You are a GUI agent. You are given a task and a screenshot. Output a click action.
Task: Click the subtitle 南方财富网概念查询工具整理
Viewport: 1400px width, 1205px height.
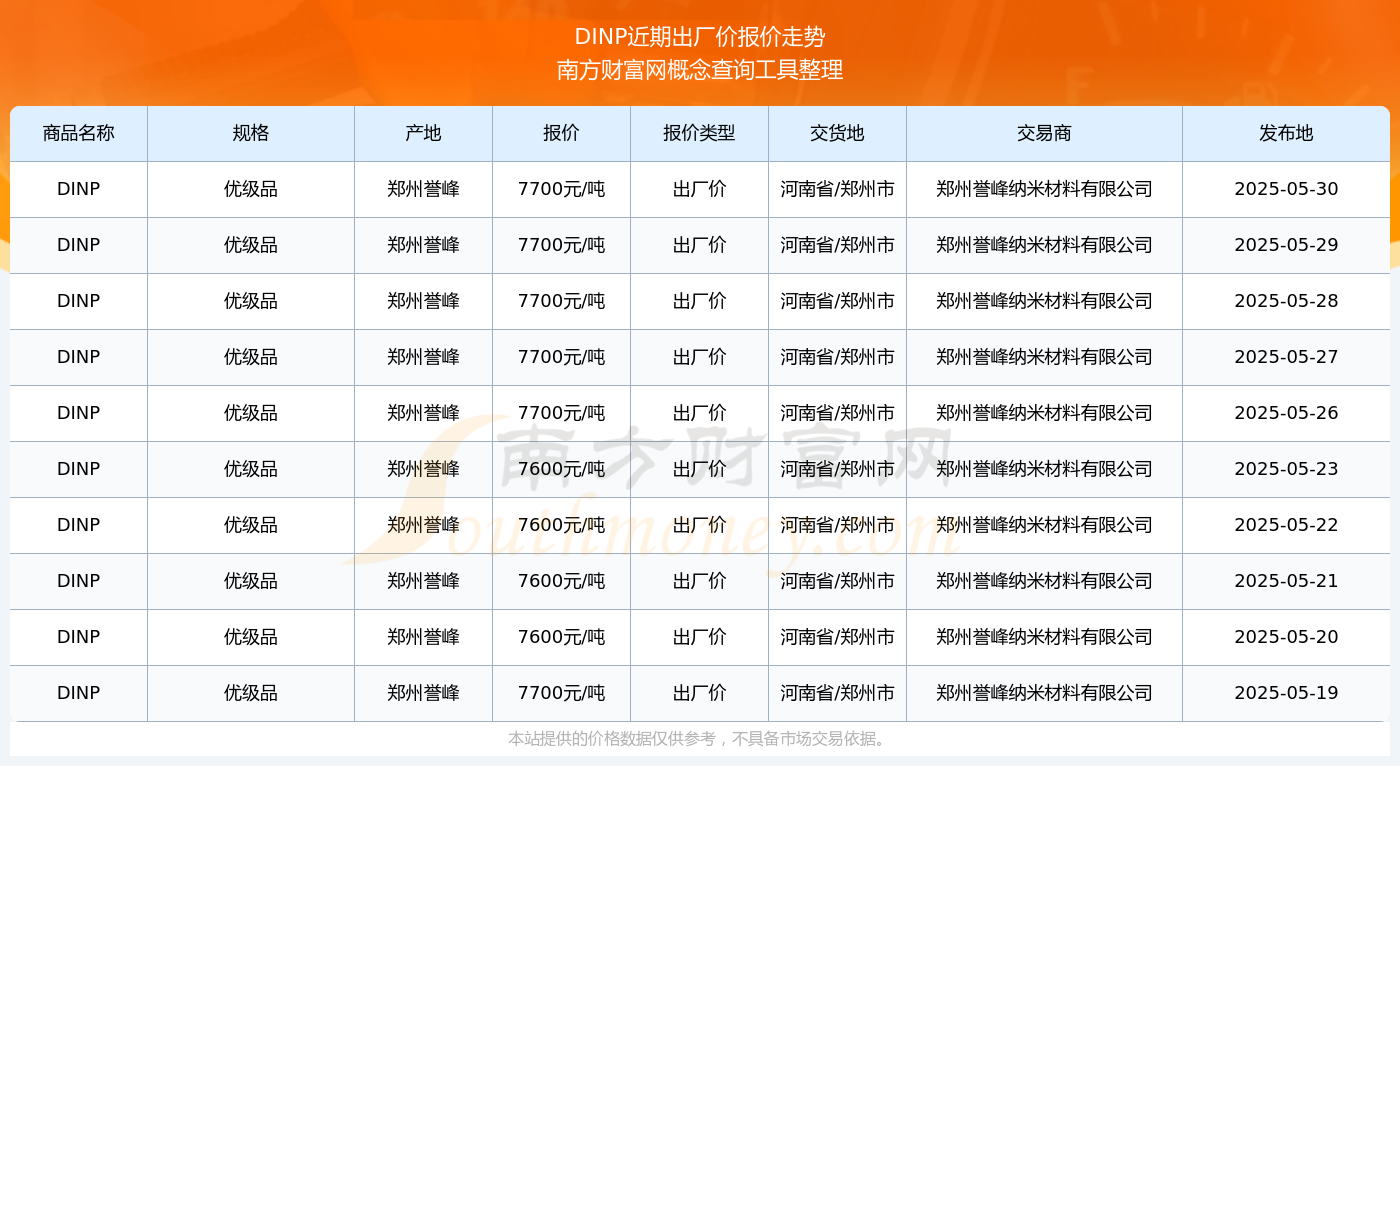click(x=700, y=70)
